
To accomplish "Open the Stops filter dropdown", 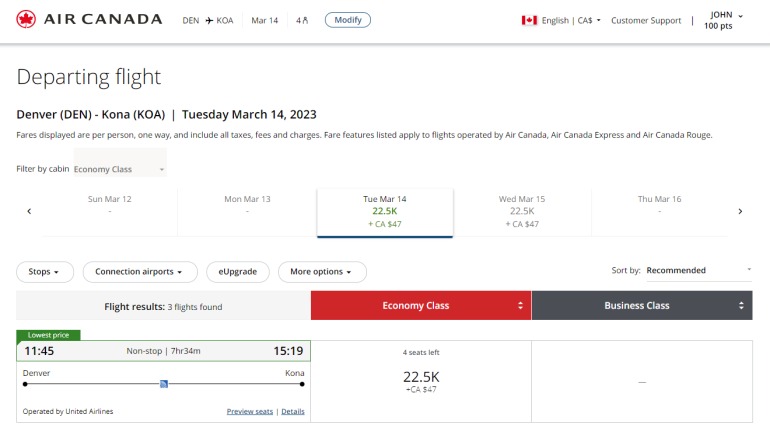I will (50, 271).
